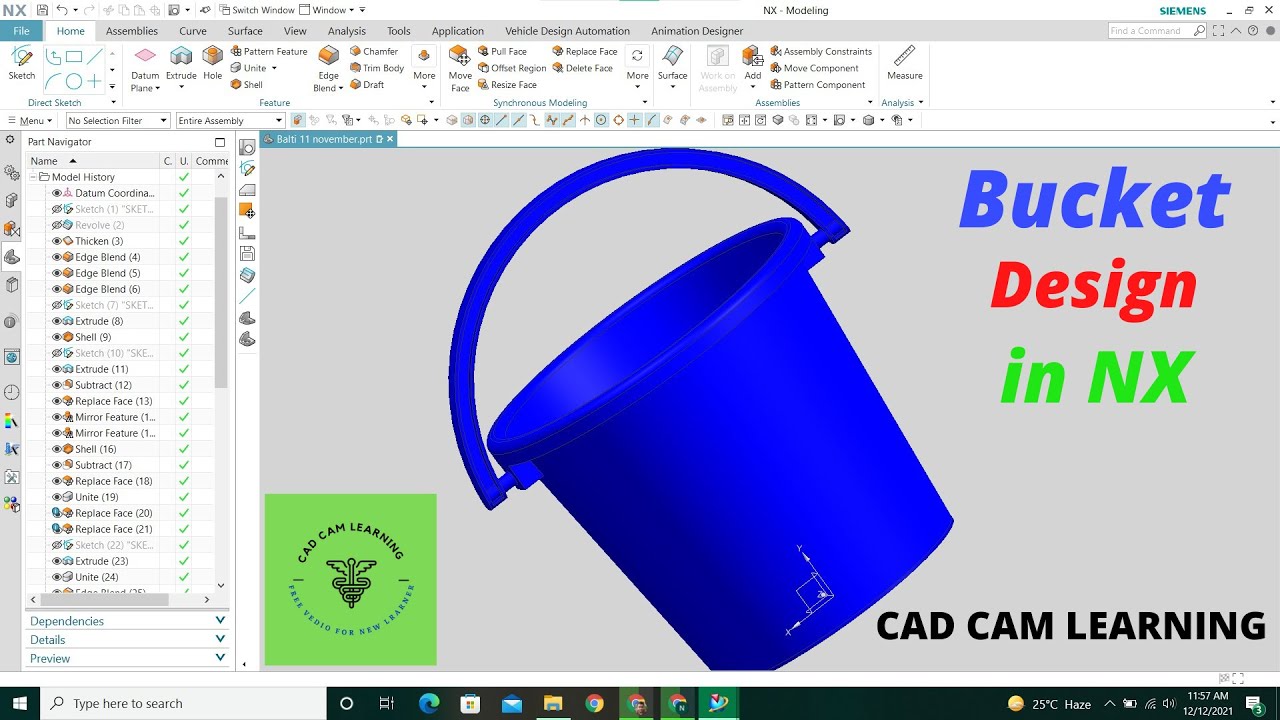Toggle visibility of Edge Blend (4)

(57, 257)
